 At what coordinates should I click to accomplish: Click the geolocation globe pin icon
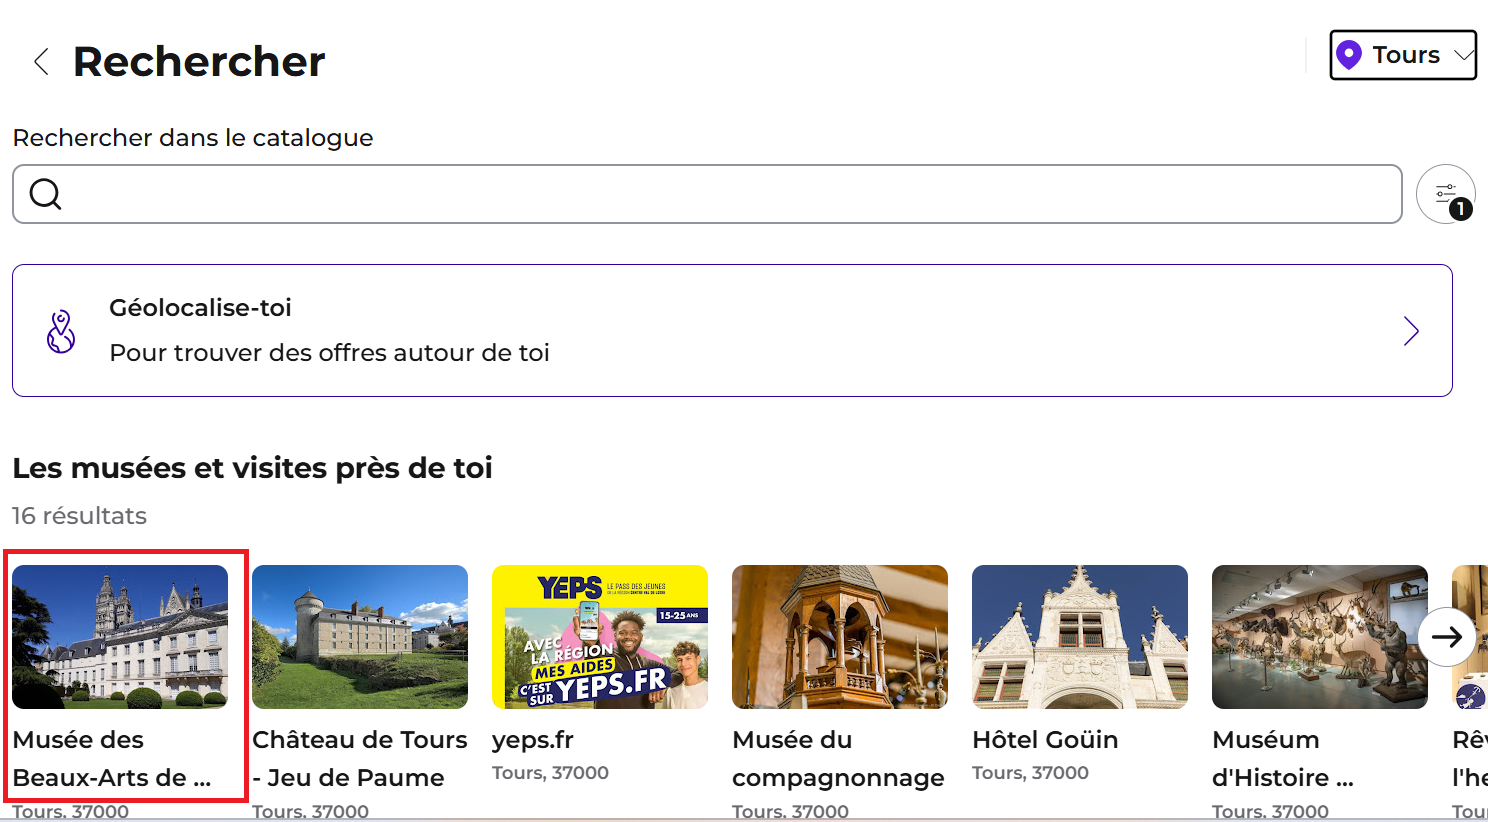pos(61,331)
